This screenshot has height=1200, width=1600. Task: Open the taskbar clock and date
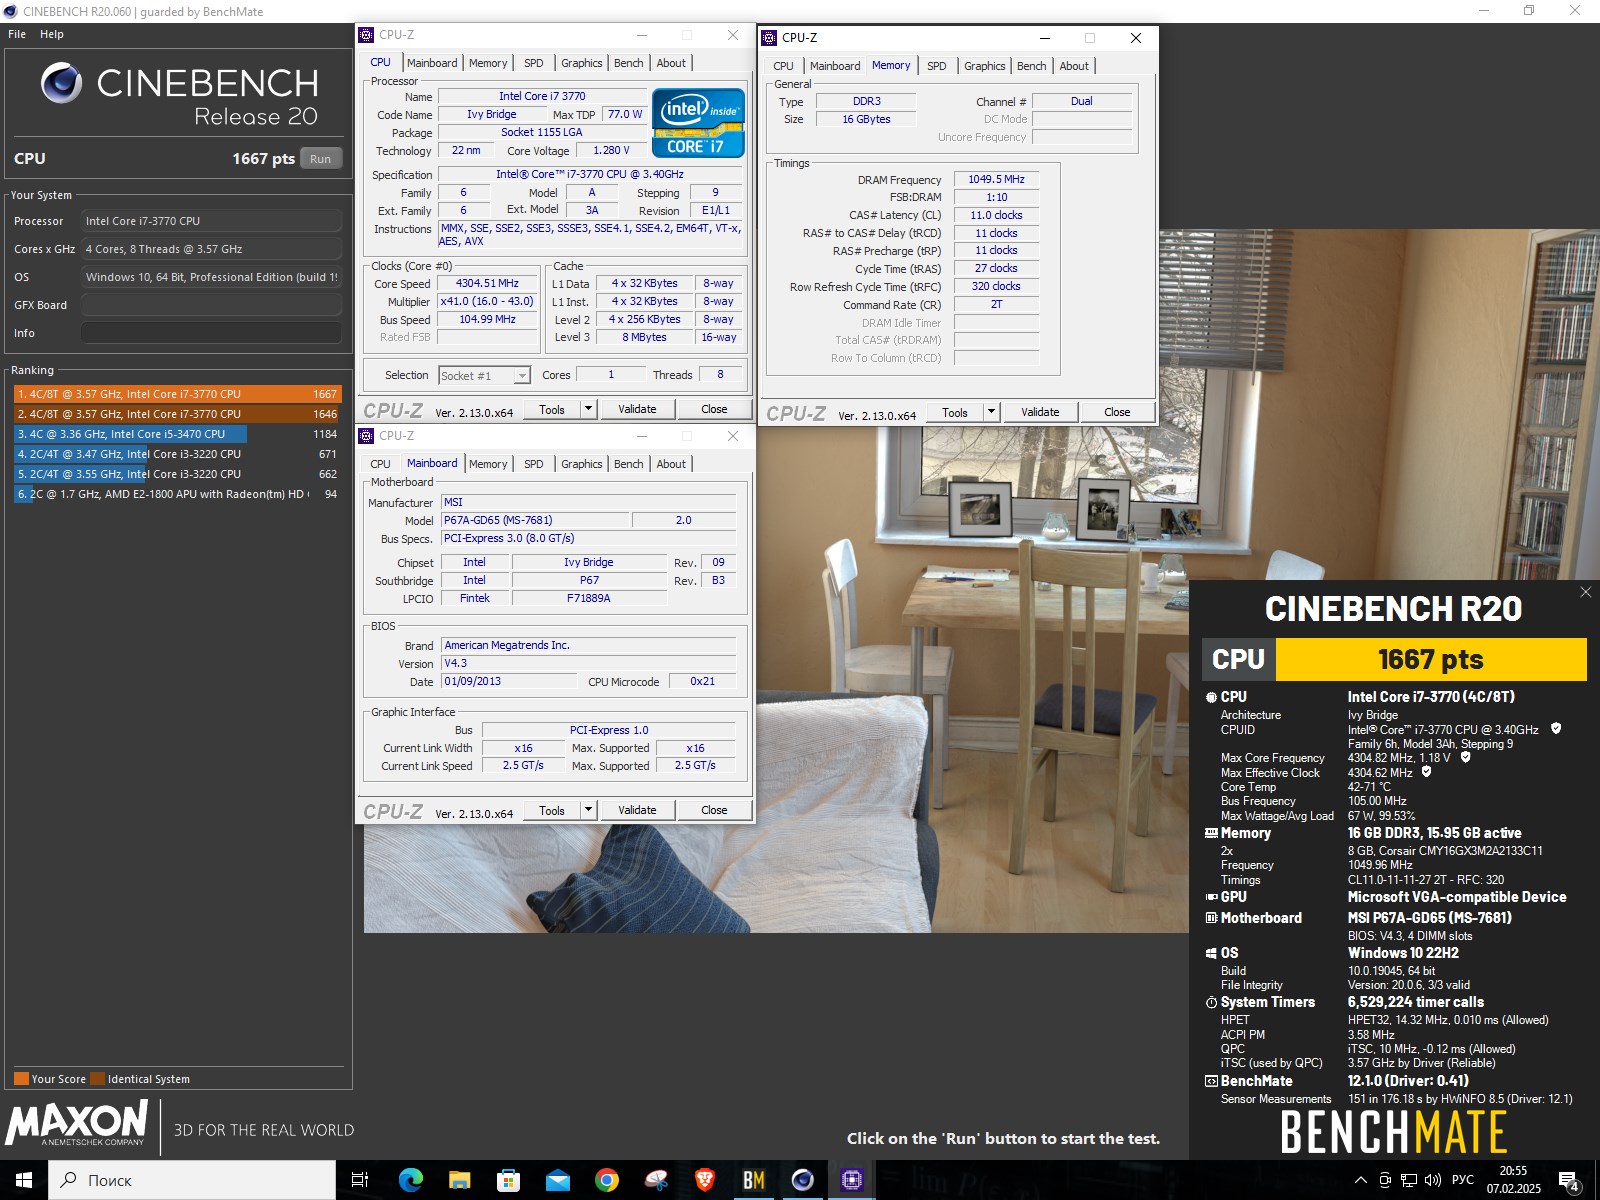1513,1180
